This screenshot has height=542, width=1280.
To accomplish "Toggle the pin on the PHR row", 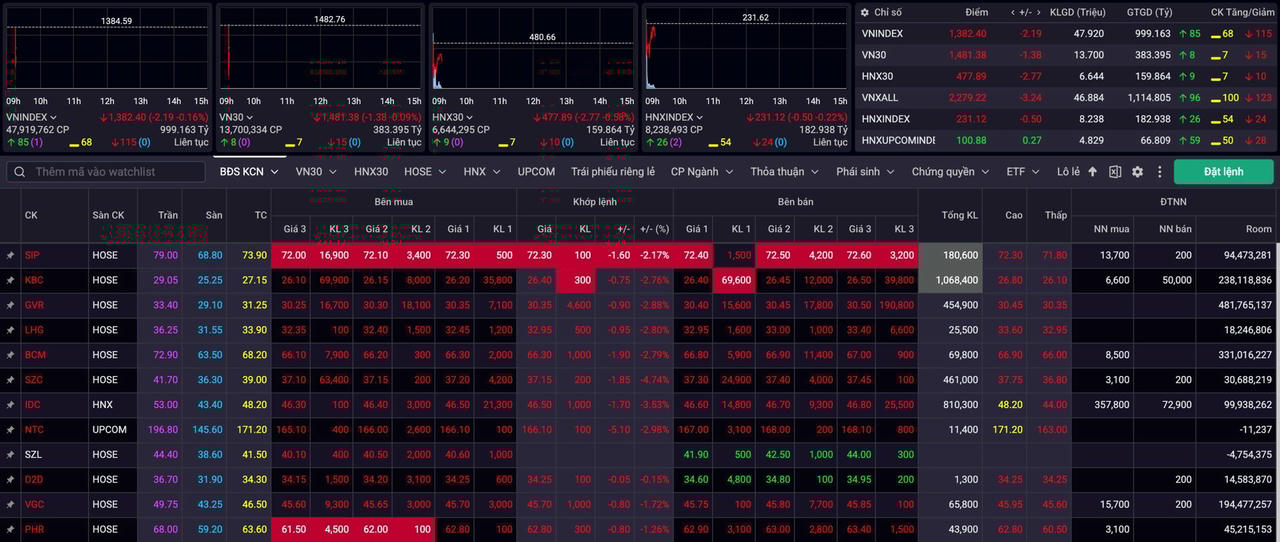I will [x=10, y=530].
